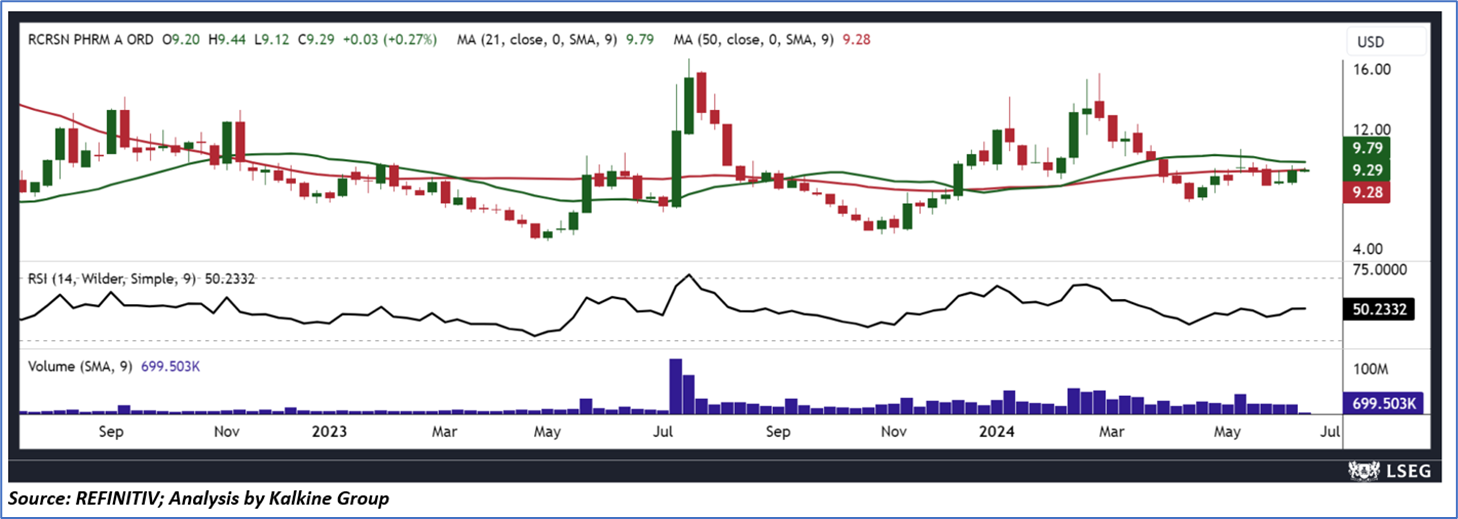Click the green 9.29 last price tag
The width and height of the screenshot is (1458, 519).
(1367, 170)
